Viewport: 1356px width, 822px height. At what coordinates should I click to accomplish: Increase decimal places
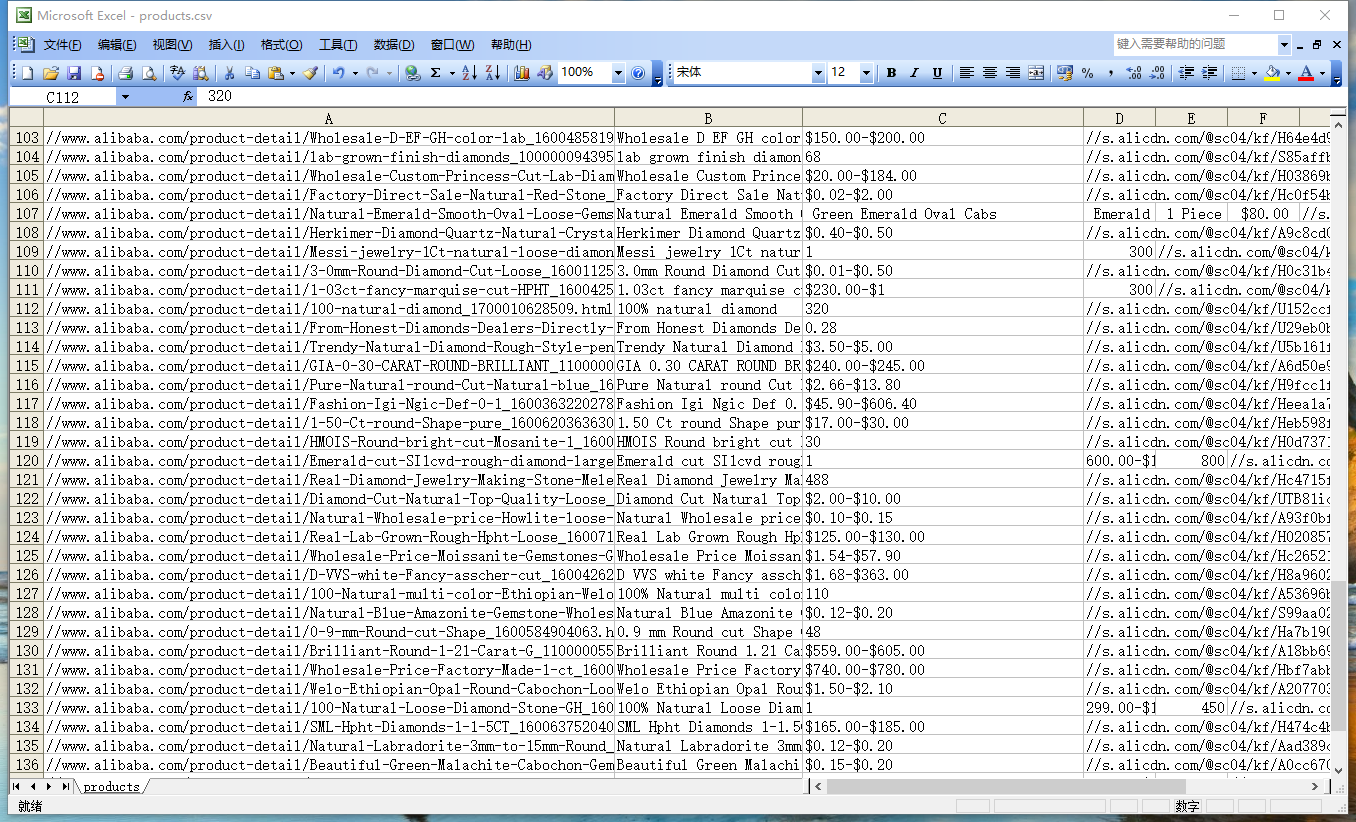[1134, 73]
